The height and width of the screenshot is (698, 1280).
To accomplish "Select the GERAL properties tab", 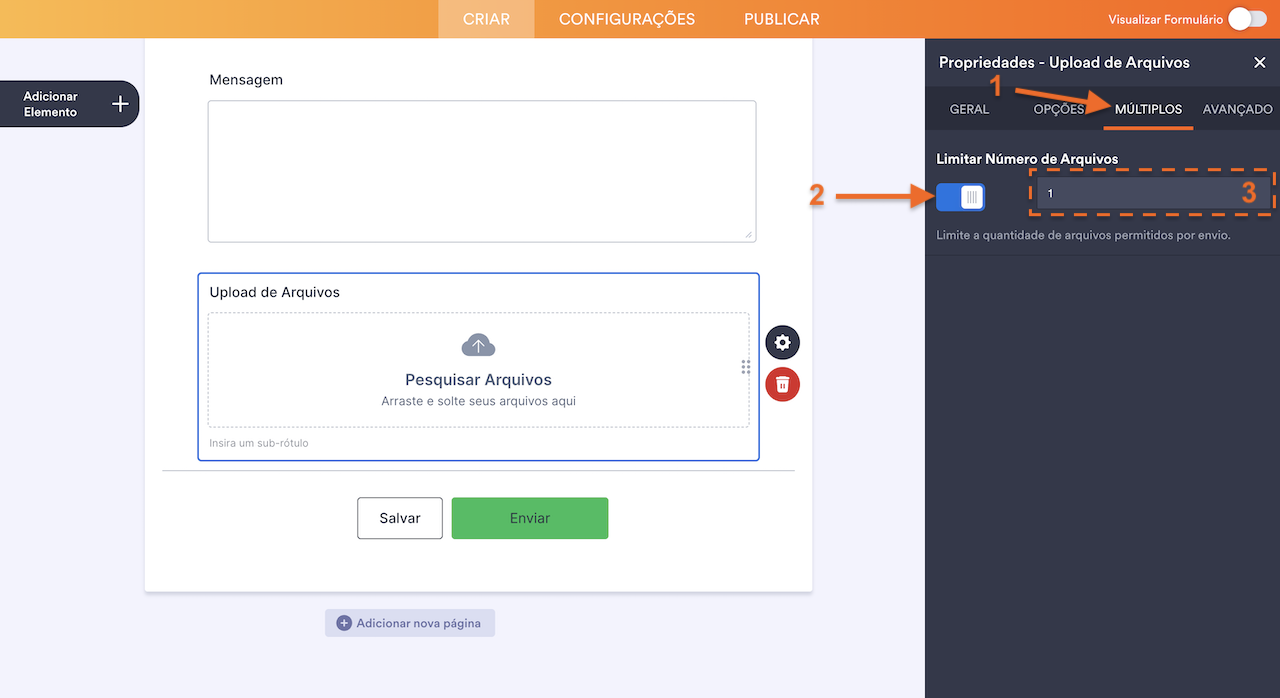I will pos(969,109).
